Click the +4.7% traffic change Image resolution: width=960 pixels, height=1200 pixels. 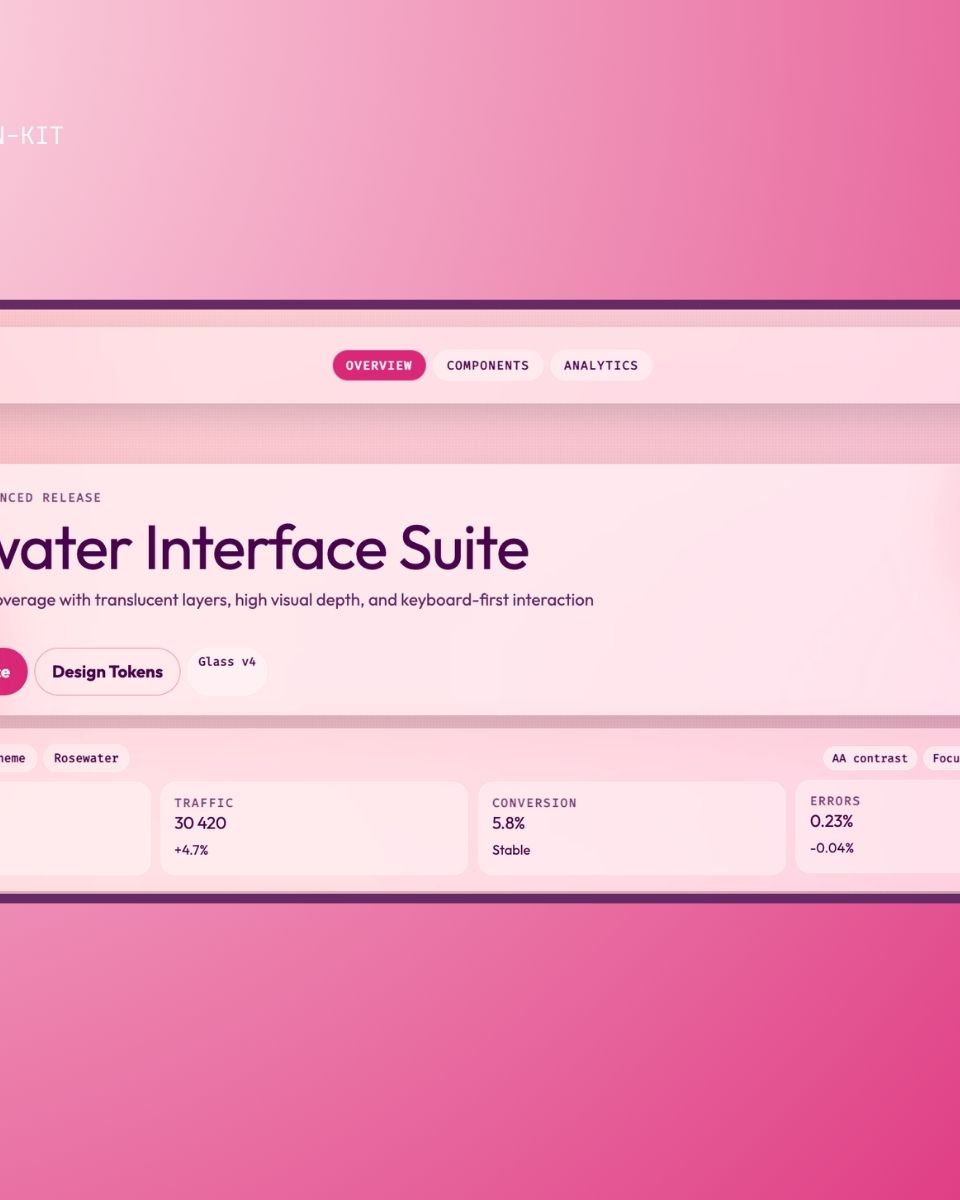coord(191,850)
